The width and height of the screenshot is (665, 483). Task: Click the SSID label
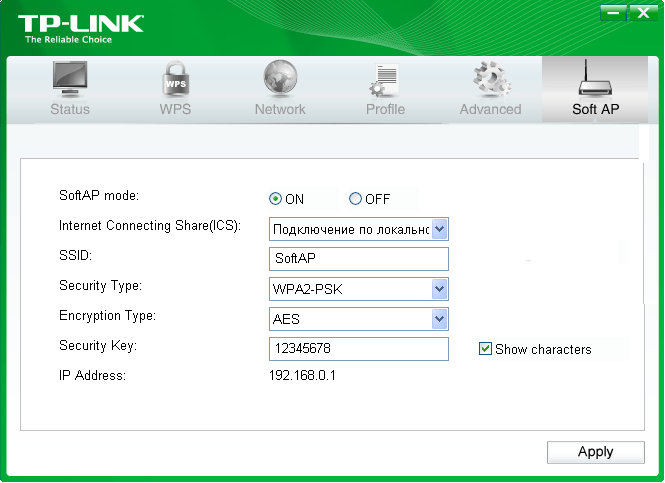[x=75, y=255]
